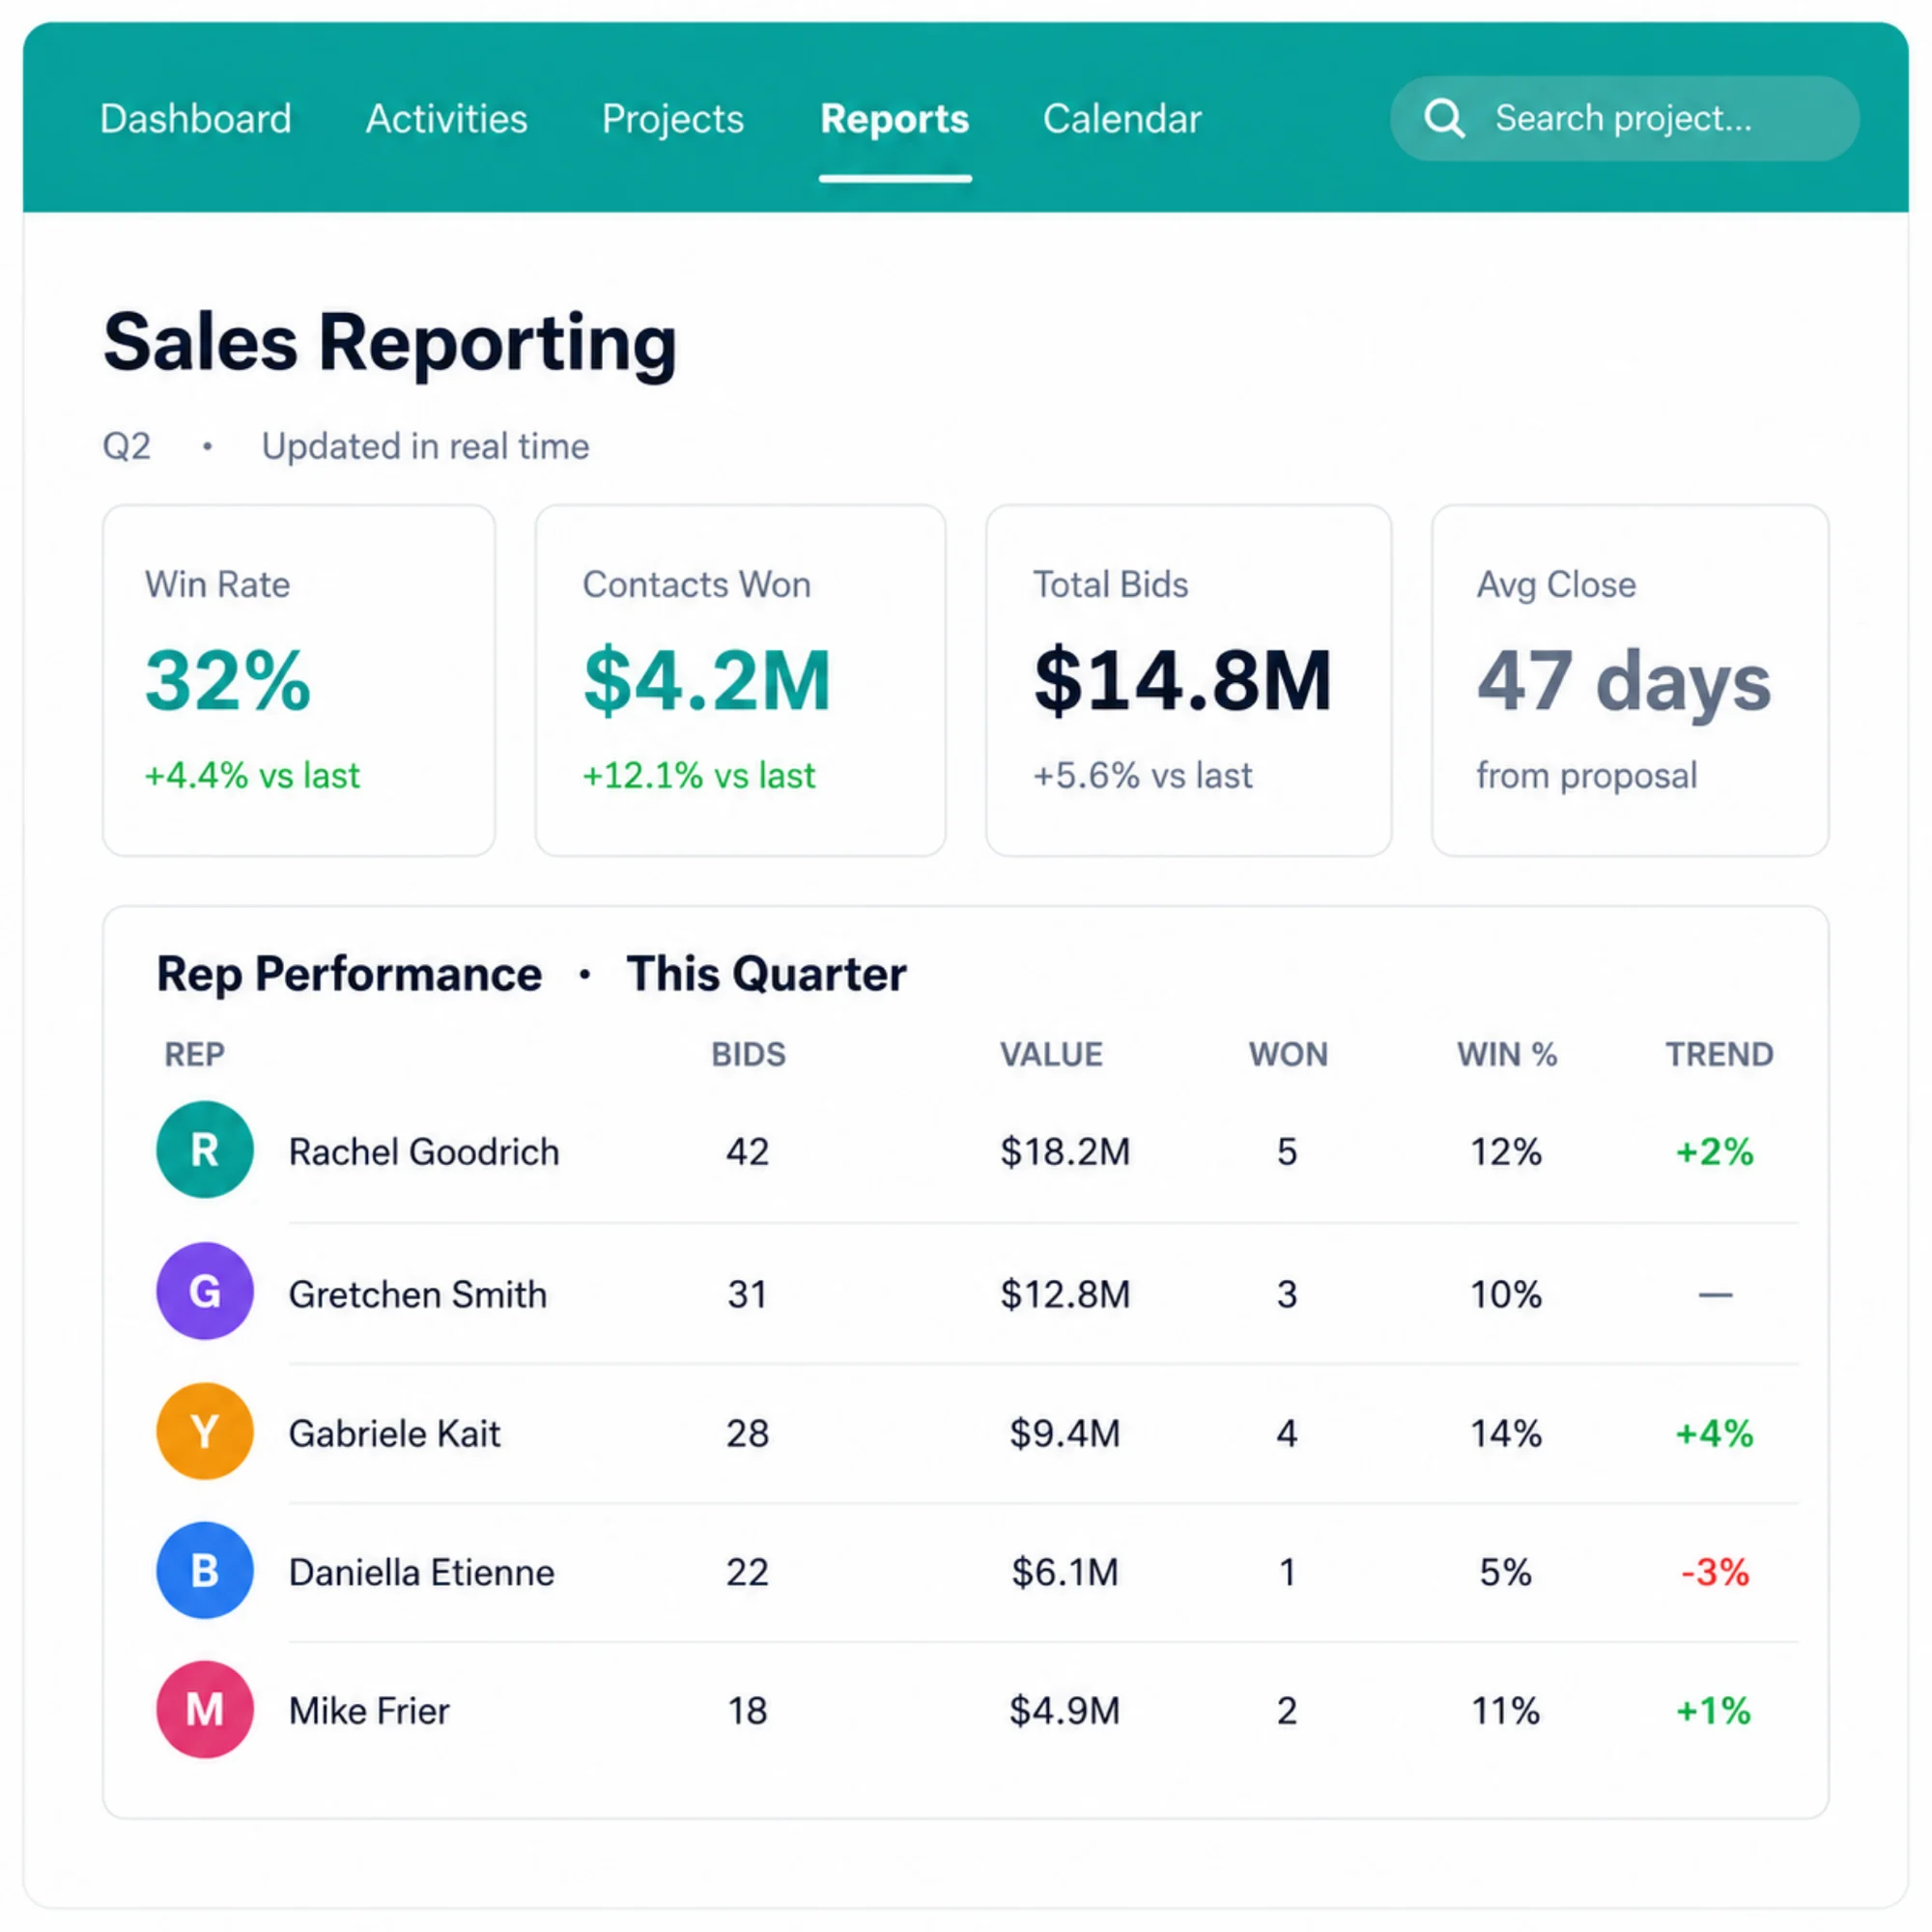Click the 'Updated in real time' text

(425, 446)
